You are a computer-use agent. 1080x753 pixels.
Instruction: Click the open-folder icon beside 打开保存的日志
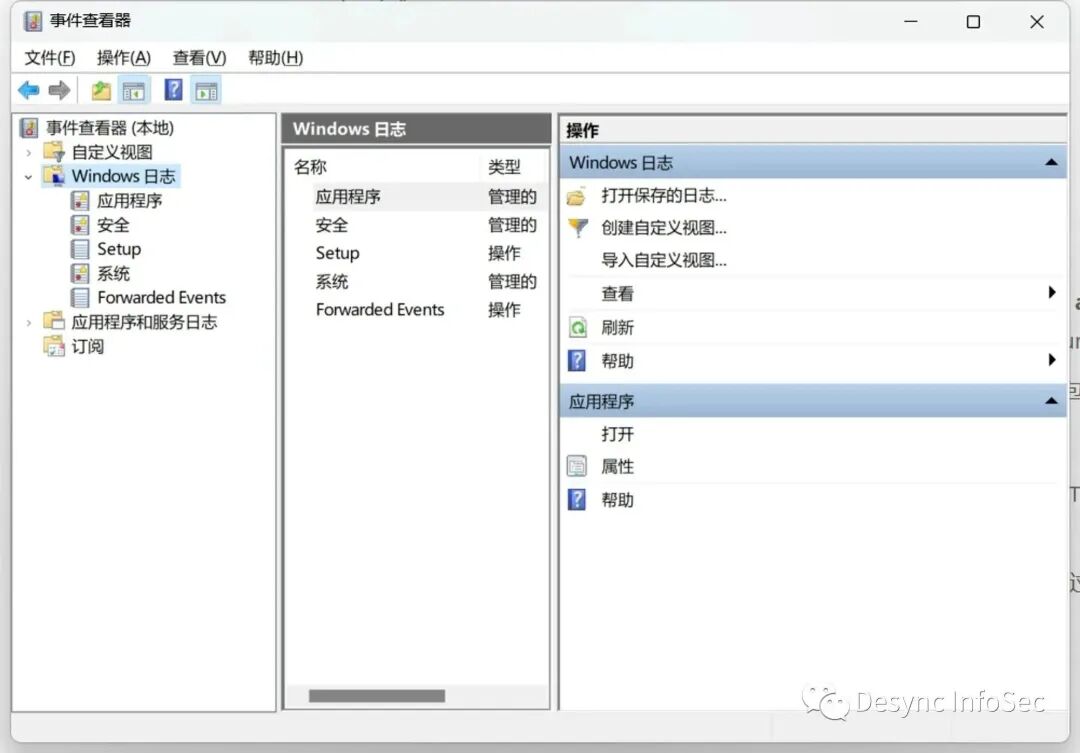tap(577, 197)
